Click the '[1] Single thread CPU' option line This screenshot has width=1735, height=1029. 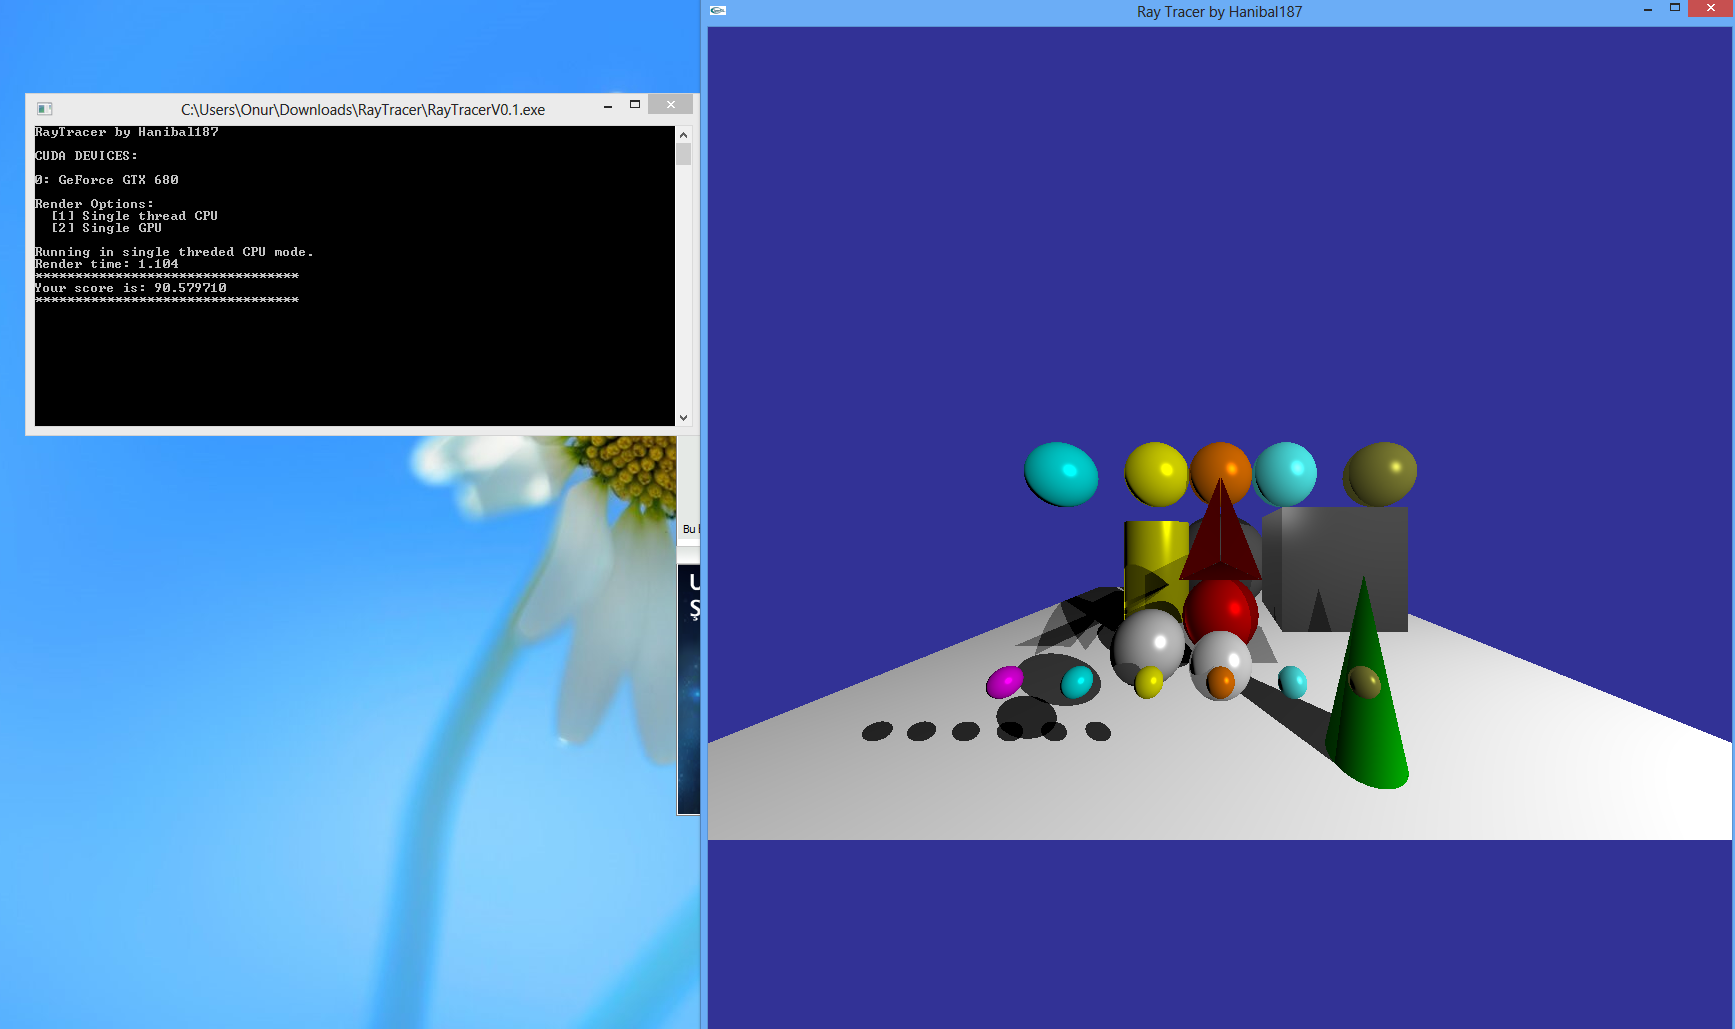(134, 216)
